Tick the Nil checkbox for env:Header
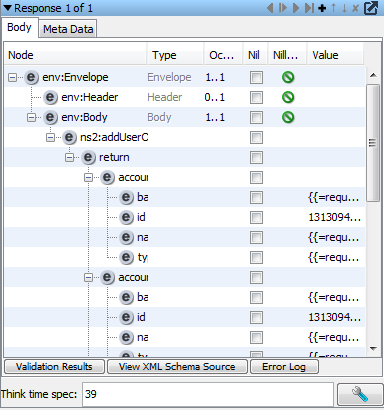The height and width of the screenshot is (410, 384). click(x=256, y=98)
